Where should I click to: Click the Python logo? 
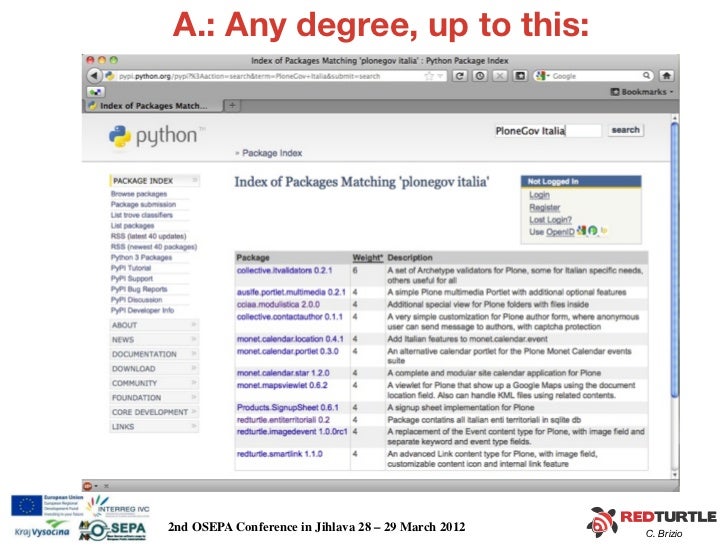(157, 136)
